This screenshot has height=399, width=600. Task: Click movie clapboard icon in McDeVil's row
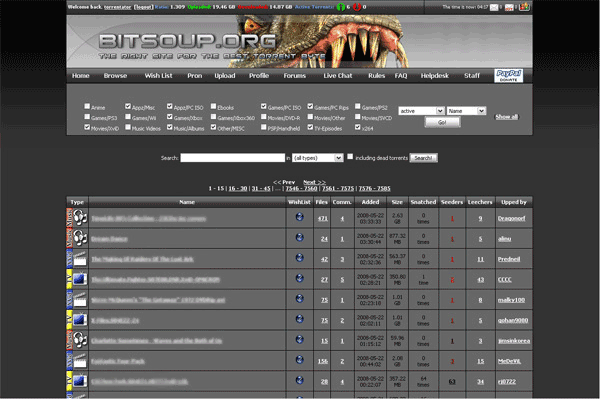(x=80, y=361)
